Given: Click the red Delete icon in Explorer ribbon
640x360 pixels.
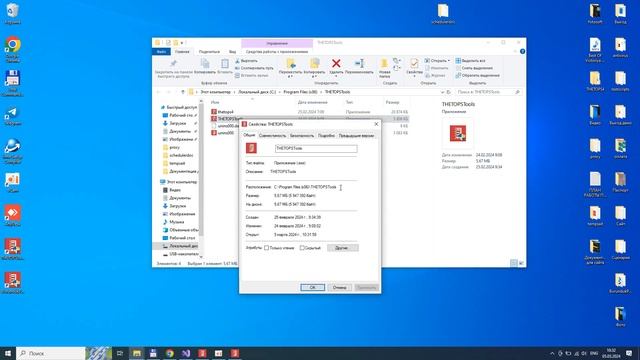Looking at the screenshot, I should click(336, 64).
